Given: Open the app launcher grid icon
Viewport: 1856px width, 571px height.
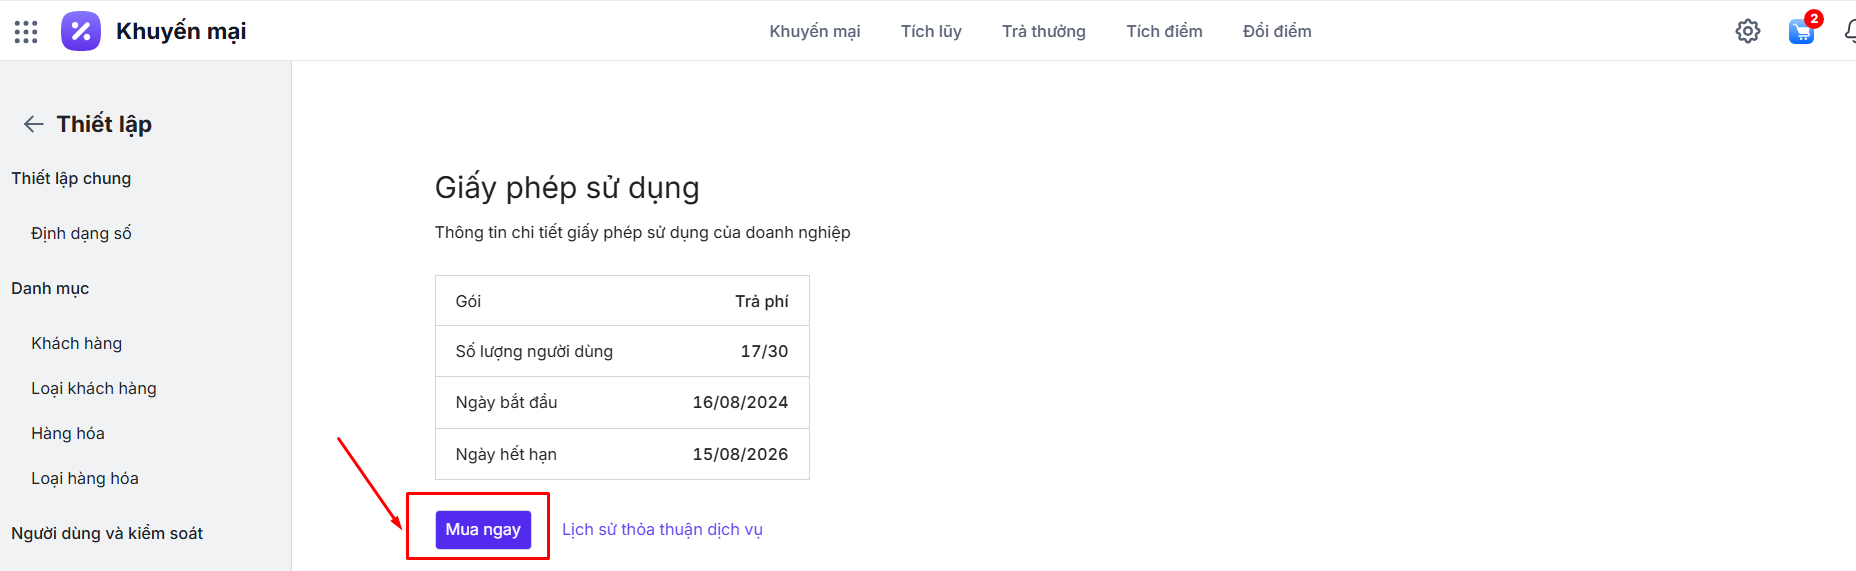Looking at the screenshot, I should [26, 32].
